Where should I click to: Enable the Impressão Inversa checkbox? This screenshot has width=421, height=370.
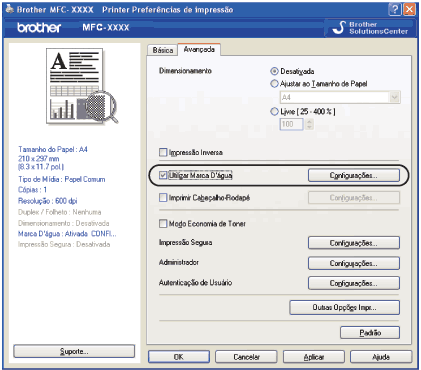click(163, 152)
